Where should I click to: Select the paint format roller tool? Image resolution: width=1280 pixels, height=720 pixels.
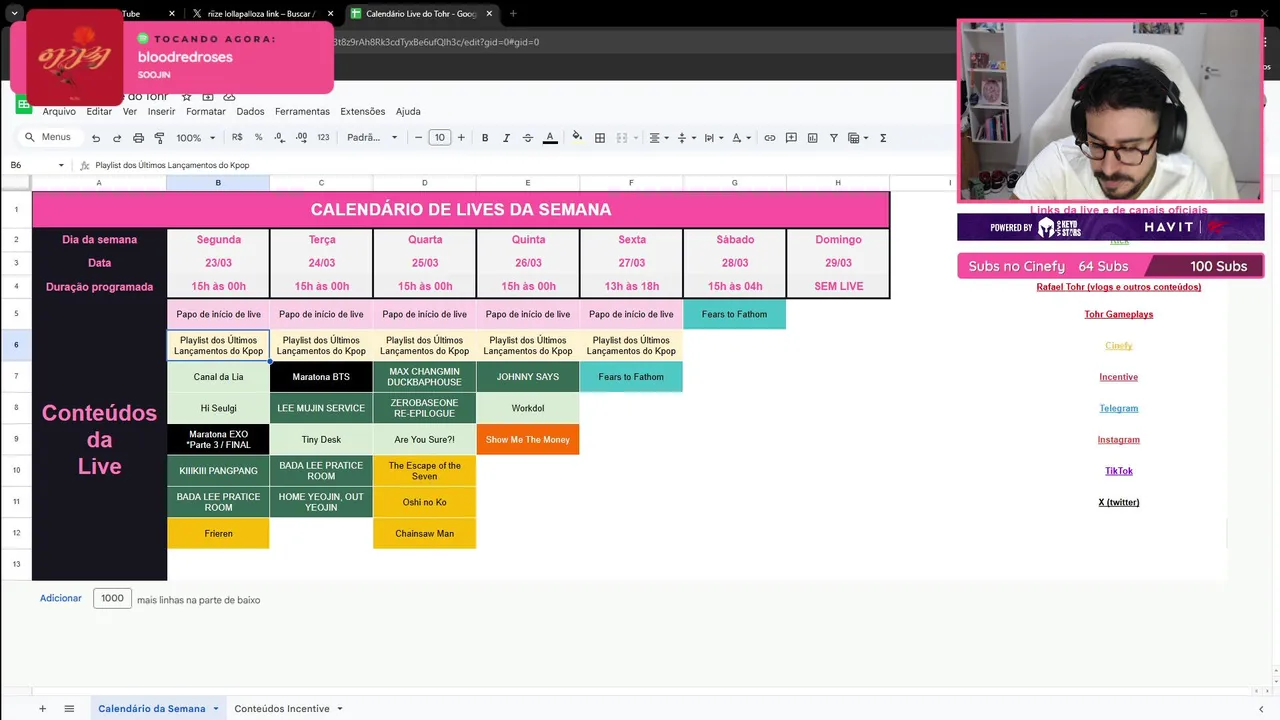pyautogui.click(x=159, y=138)
